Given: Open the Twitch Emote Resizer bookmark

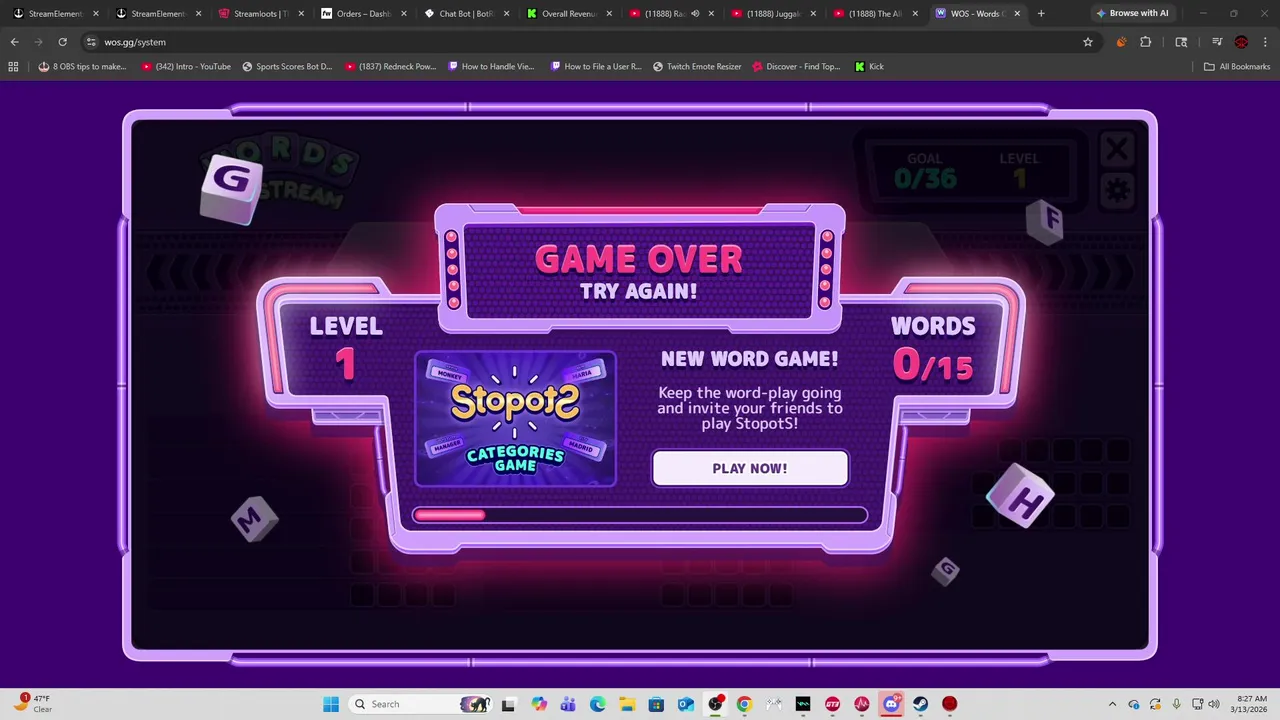Looking at the screenshot, I should (x=697, y=66).
